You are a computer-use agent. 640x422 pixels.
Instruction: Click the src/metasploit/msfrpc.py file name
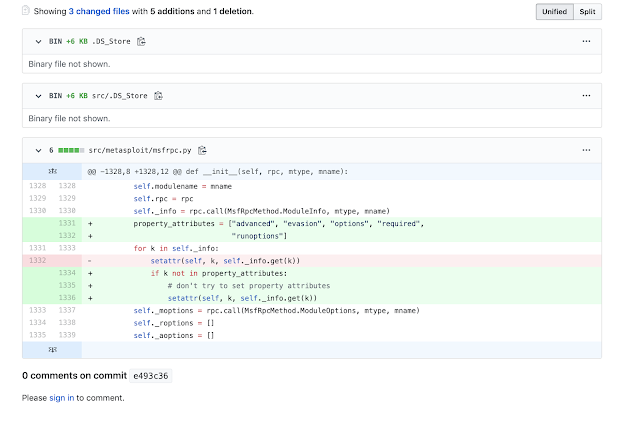[x=141, y=150]
